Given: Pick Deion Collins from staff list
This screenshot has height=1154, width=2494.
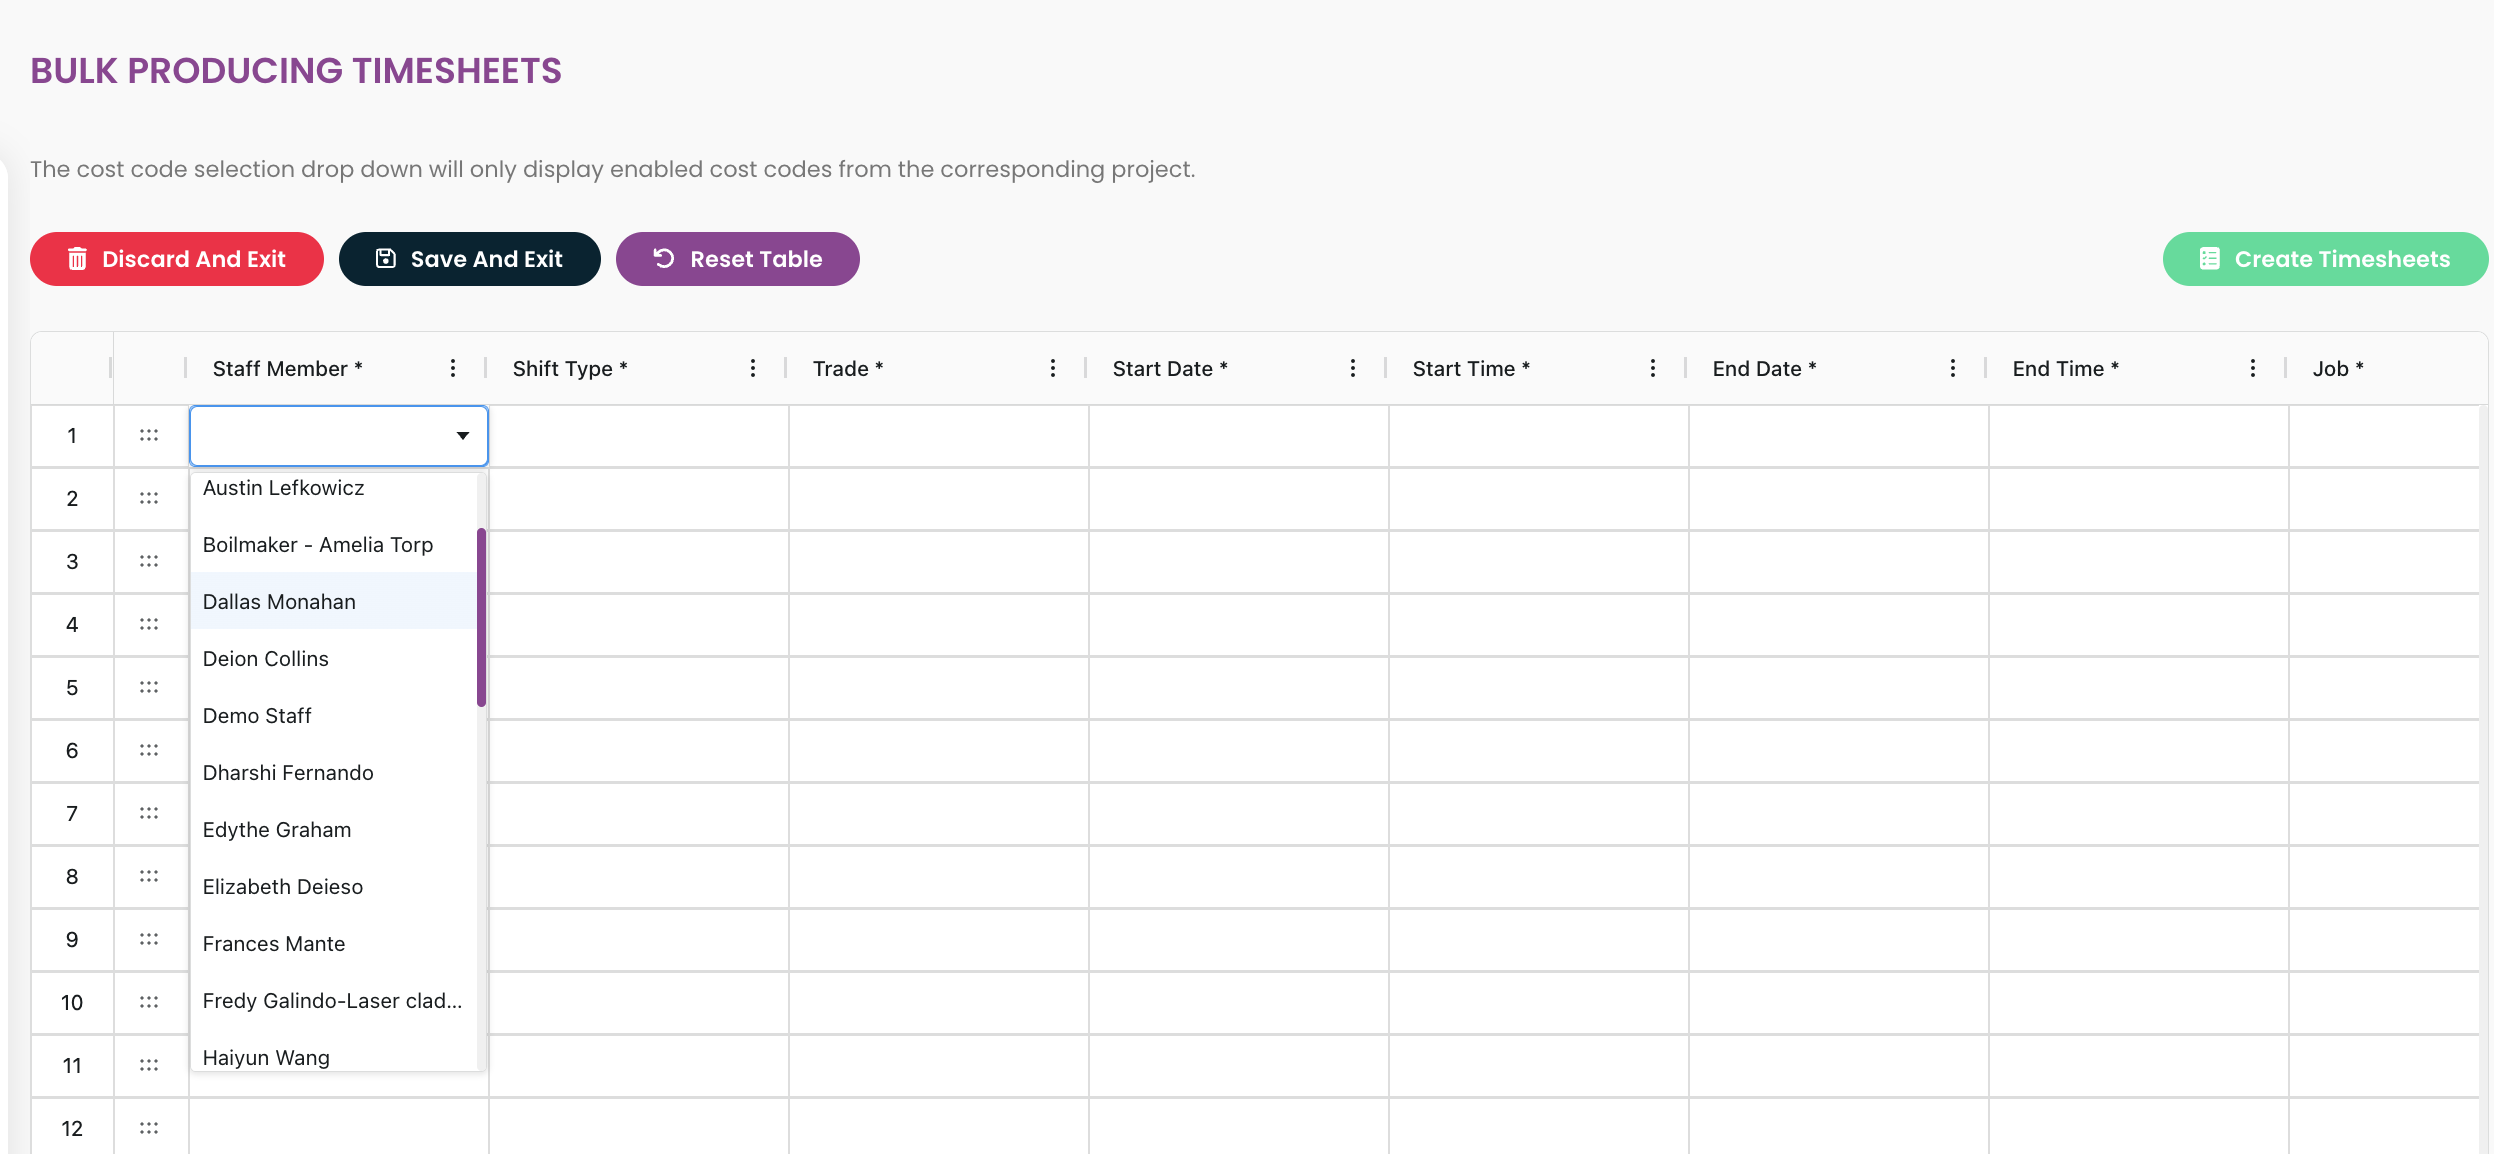Looking at the screenshot, I should (x=333, y=659).
